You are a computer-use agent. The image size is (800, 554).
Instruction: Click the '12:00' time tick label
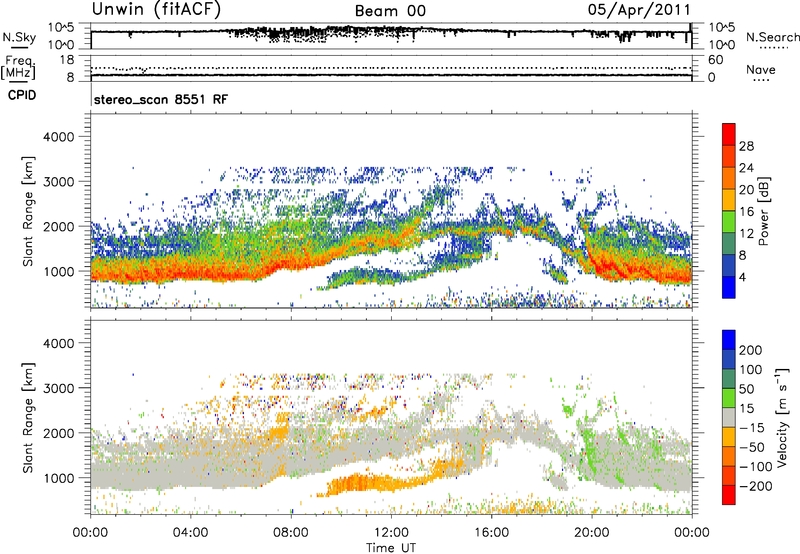pyautogui.click(x=391, y=533)
